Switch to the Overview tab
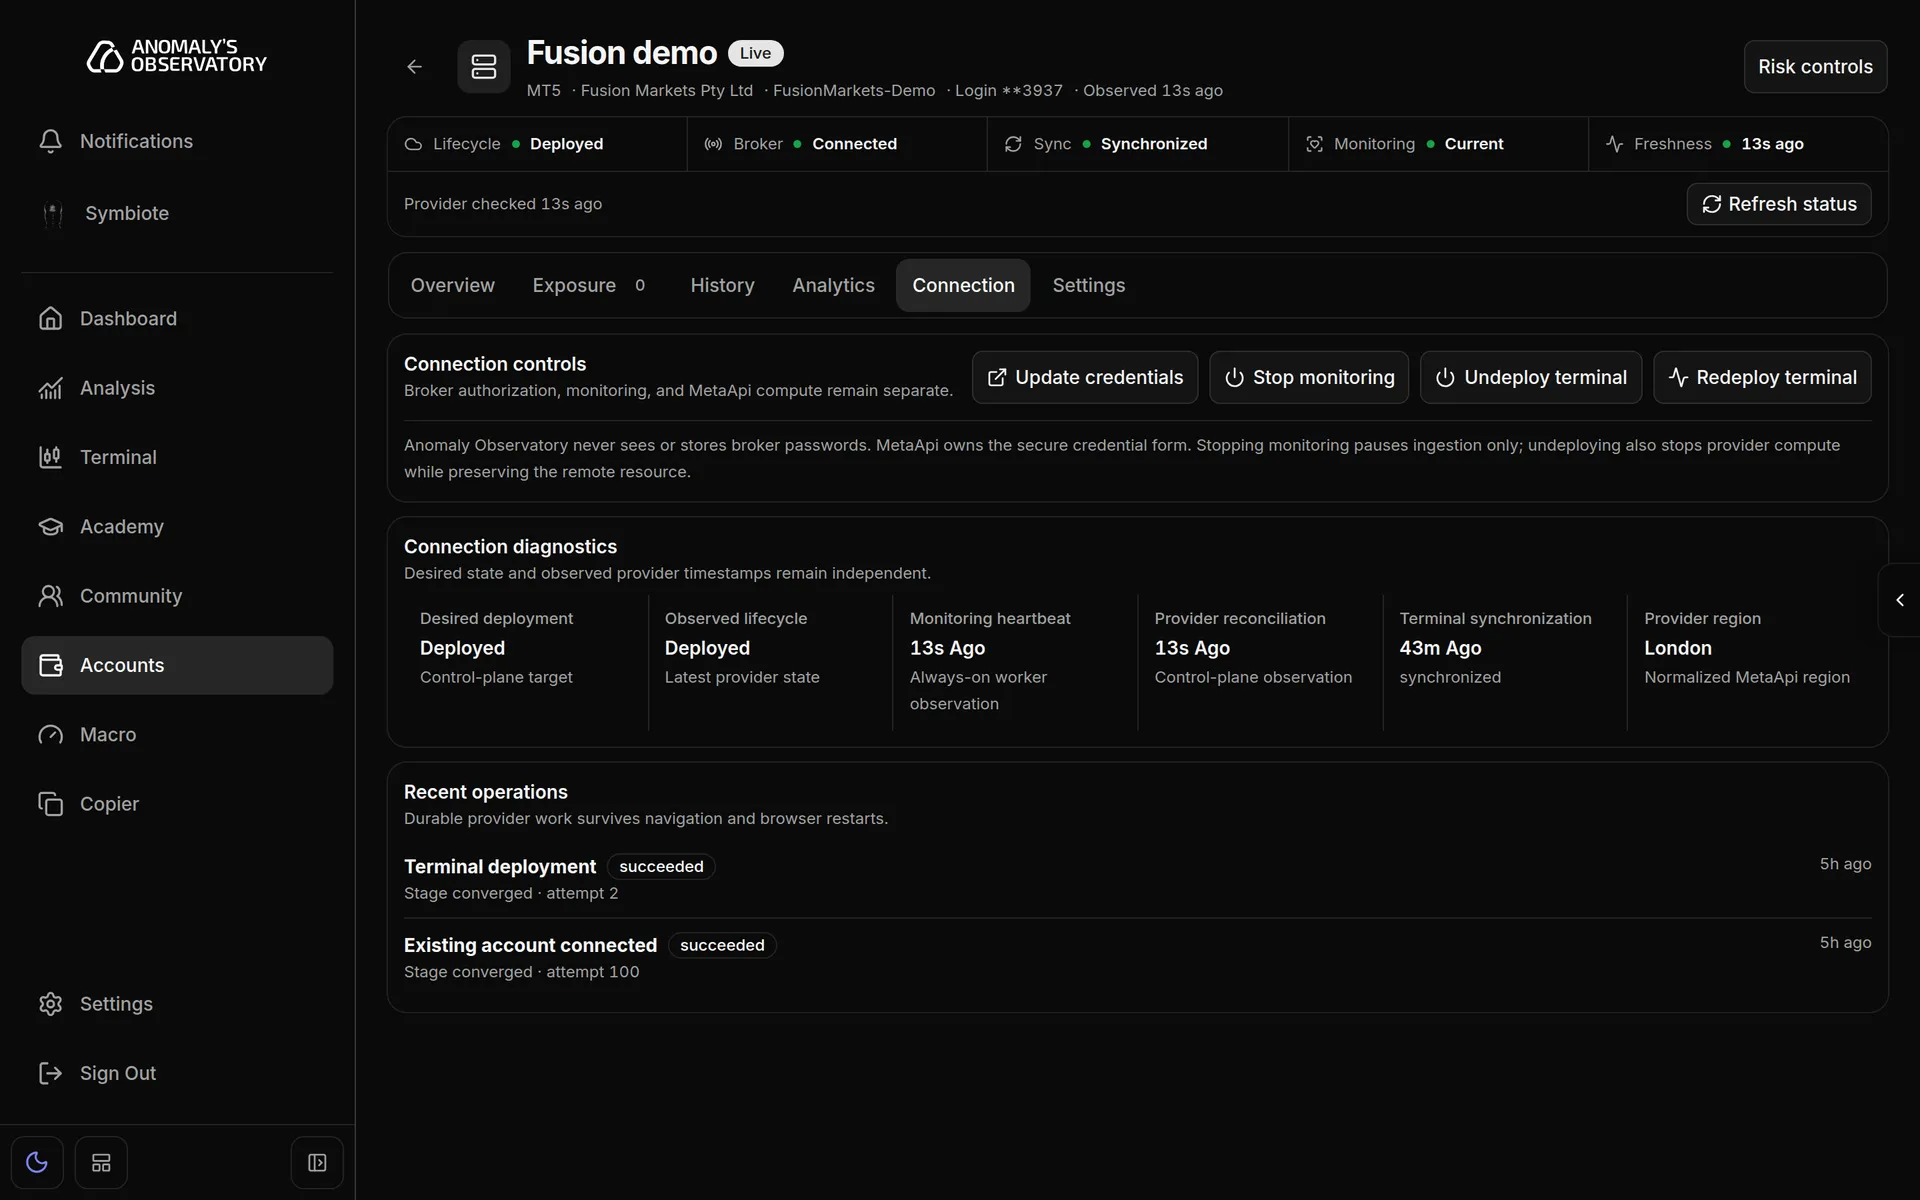 (452, 286)
